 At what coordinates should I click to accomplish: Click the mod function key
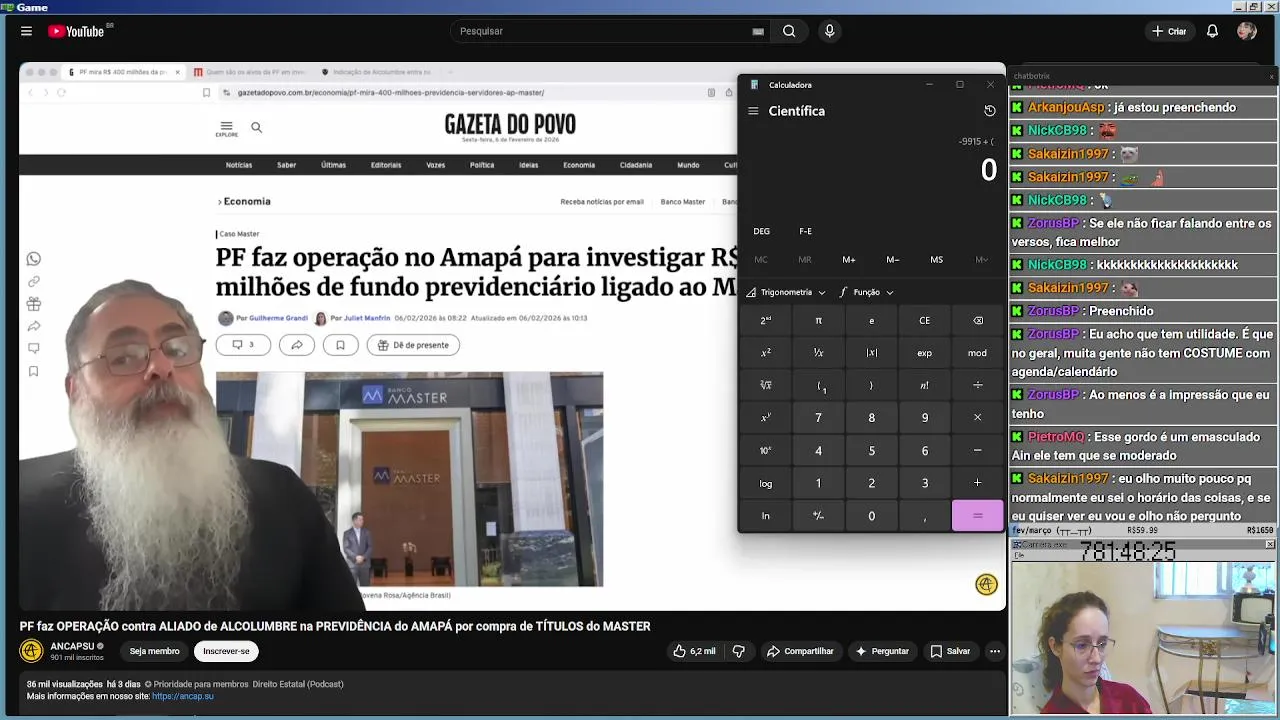(977, 353)
